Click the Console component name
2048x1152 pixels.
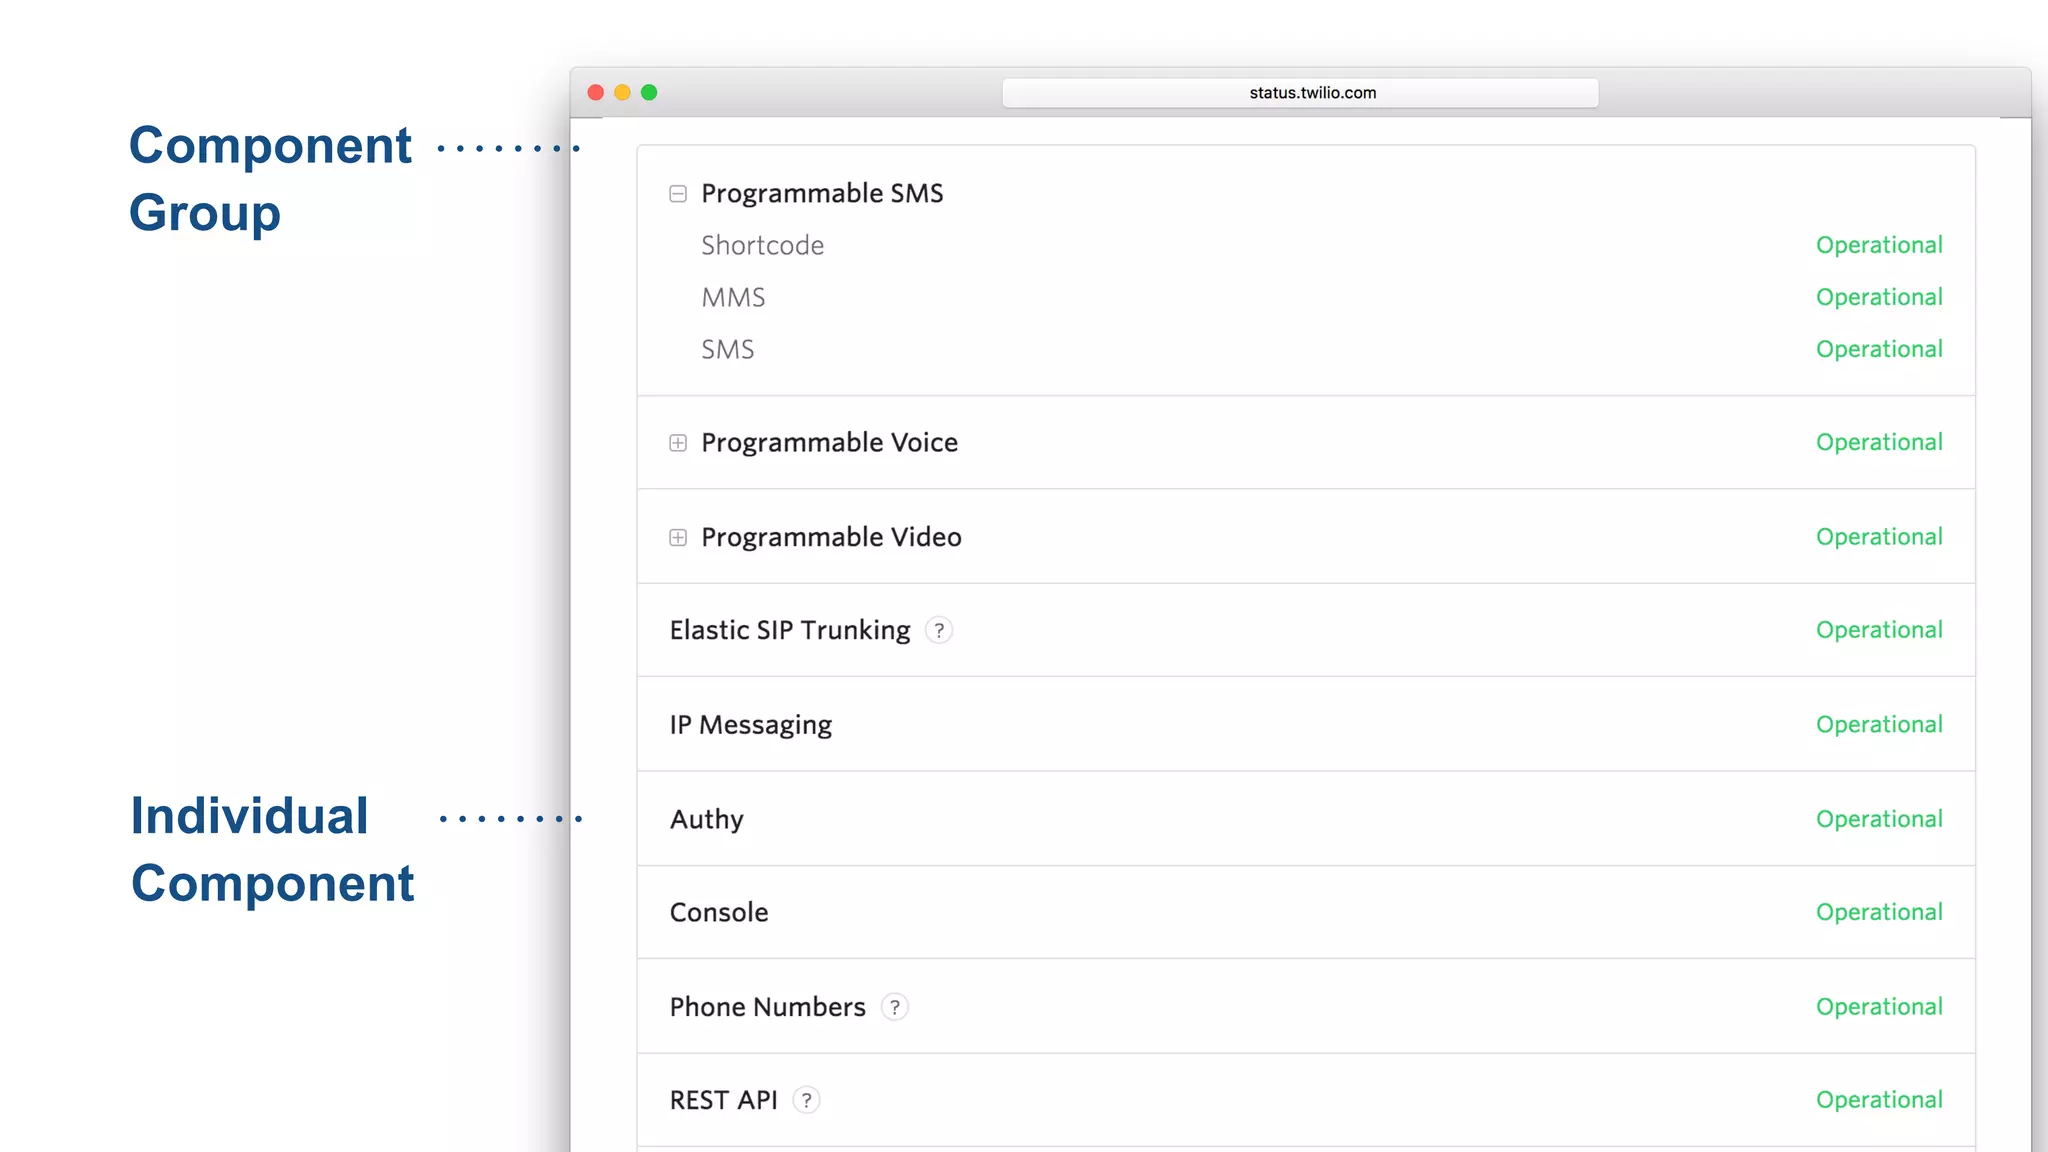pyautogui.click(x=718, y=913)
